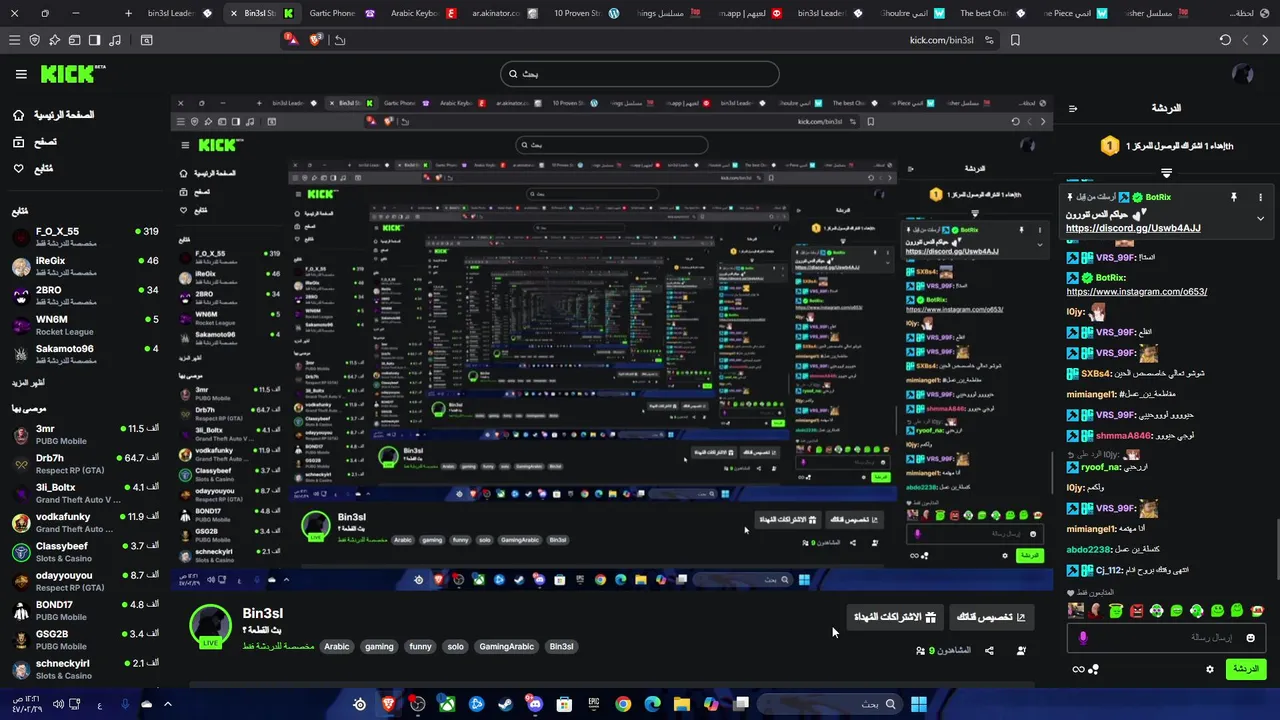Screen dimensions: 1280x720
Task: Open the browser main menu icon
Action: pos(14,40)
